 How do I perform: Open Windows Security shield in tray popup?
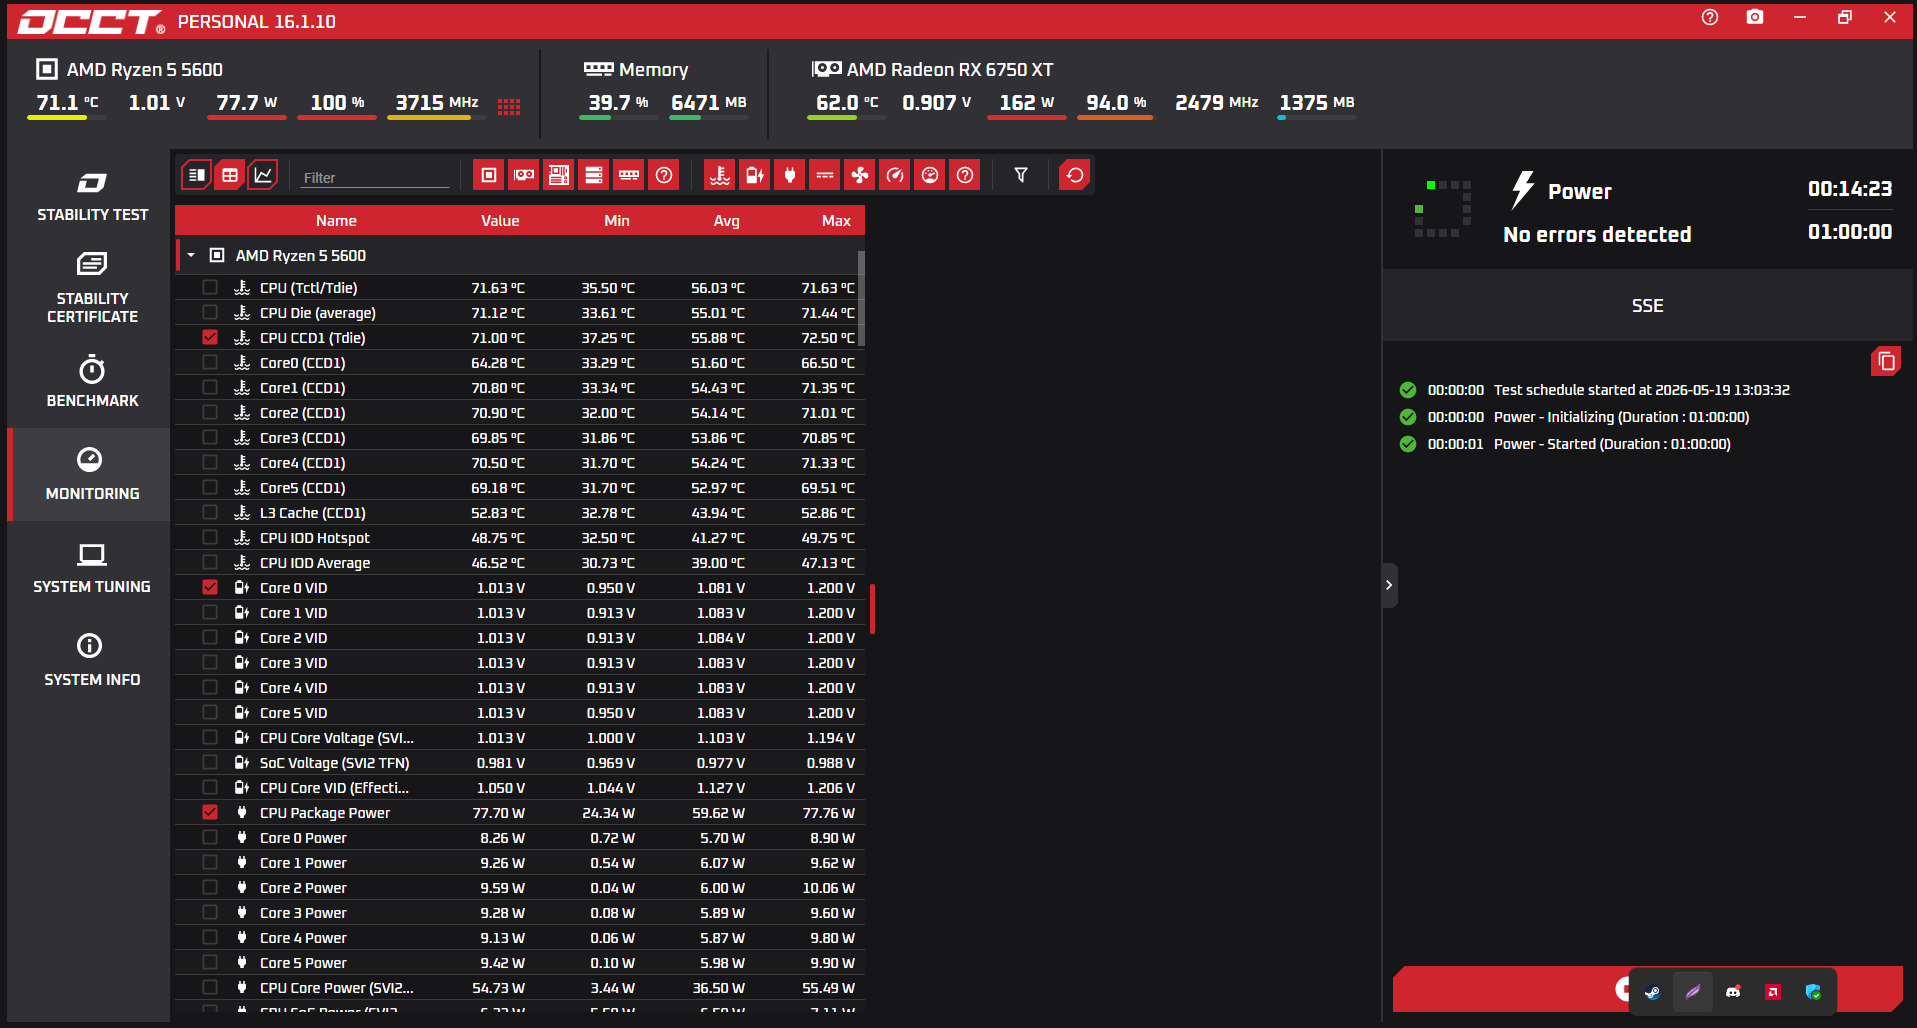click(x=1813, y=992)
